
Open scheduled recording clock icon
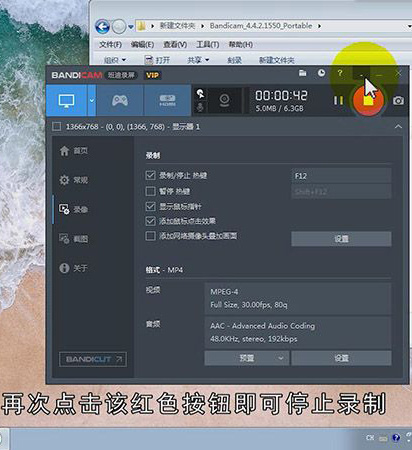click(x=321, y=73)
